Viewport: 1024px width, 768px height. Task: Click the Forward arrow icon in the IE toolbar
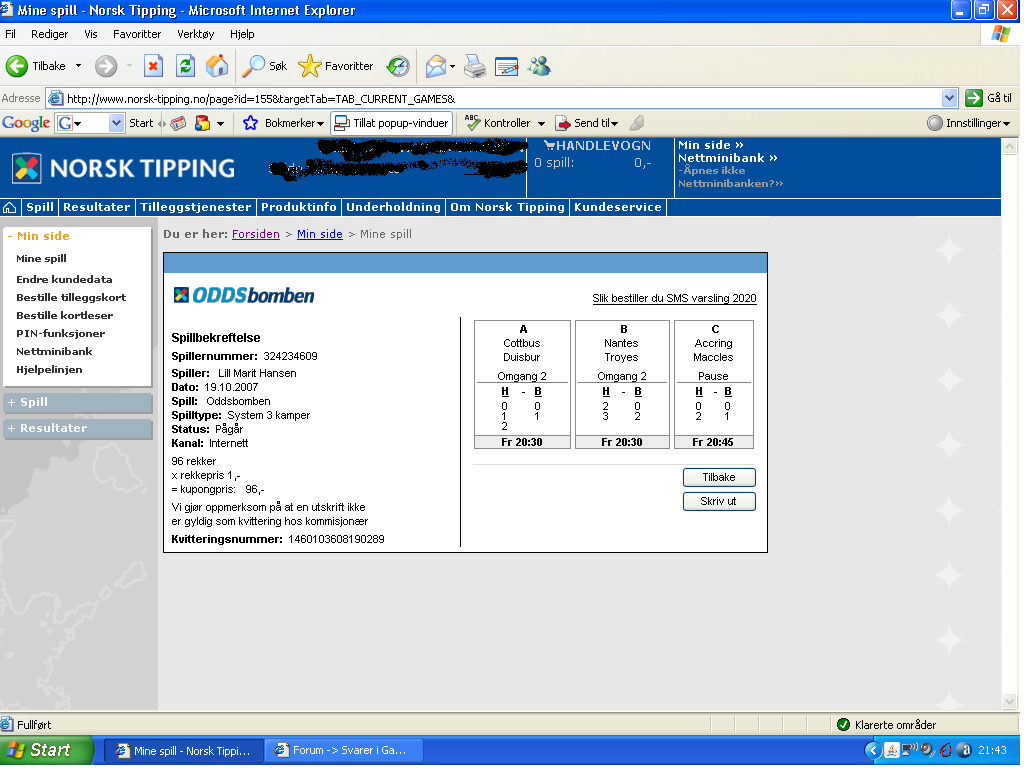tap(106, 66)
